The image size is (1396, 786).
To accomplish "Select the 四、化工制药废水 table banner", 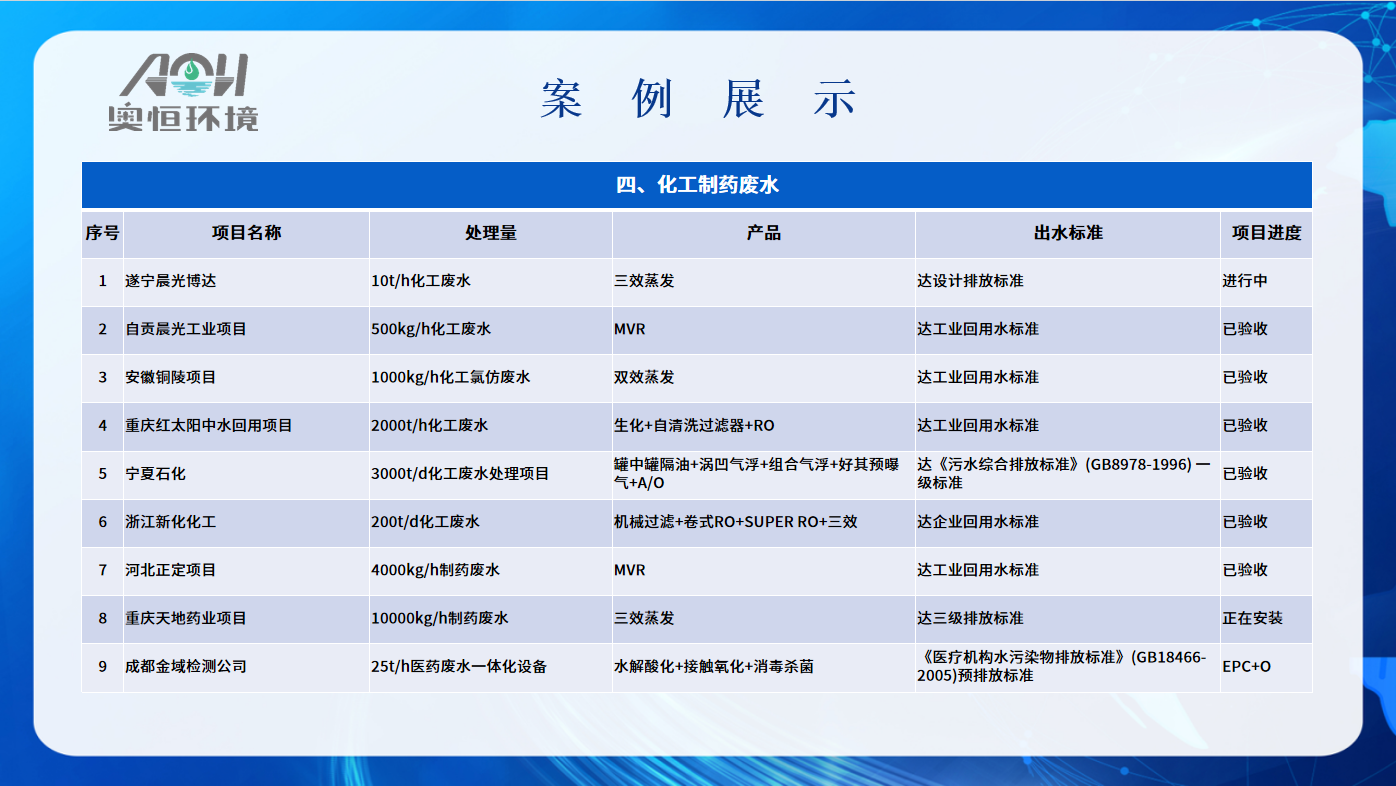I will click(x=697, y=185).
